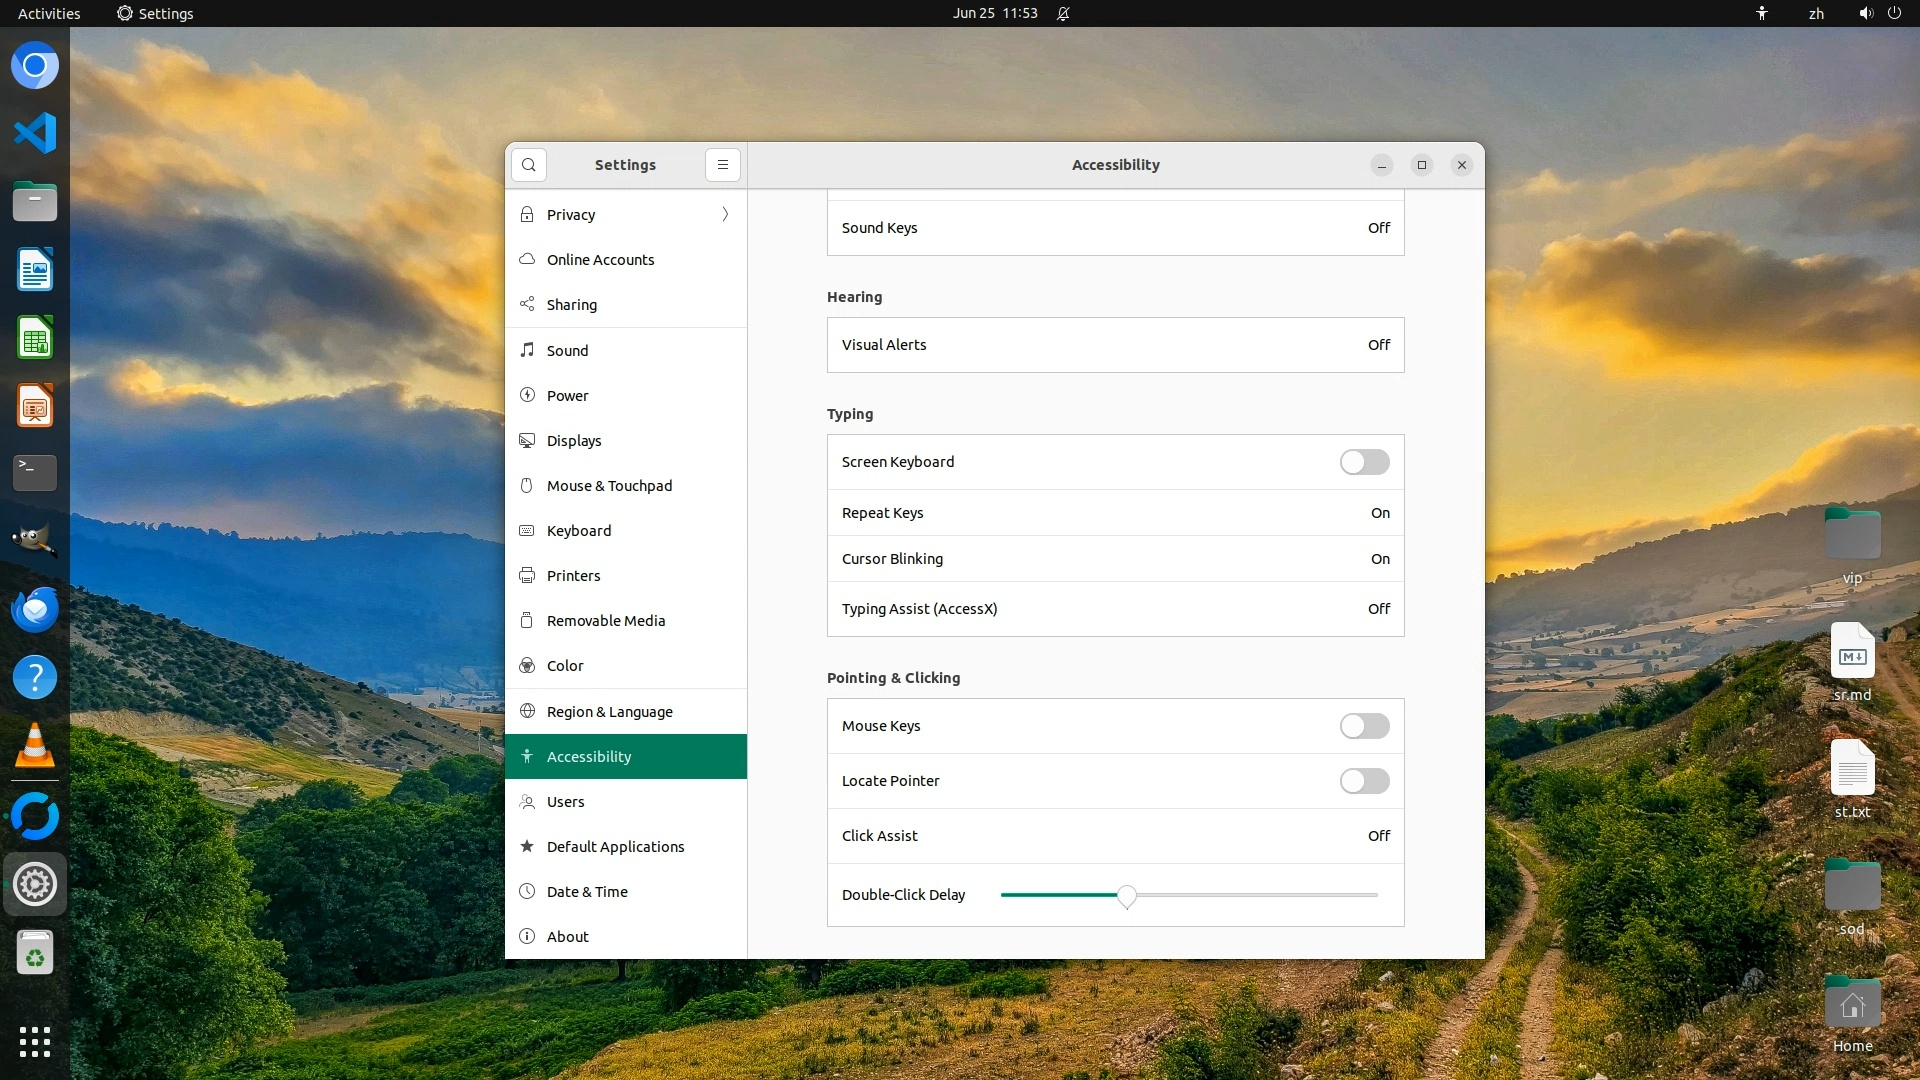The width and height of the screenshot is (1920, 1080).
Task: Click the search icon in Settings header
Action: [528, 165]
